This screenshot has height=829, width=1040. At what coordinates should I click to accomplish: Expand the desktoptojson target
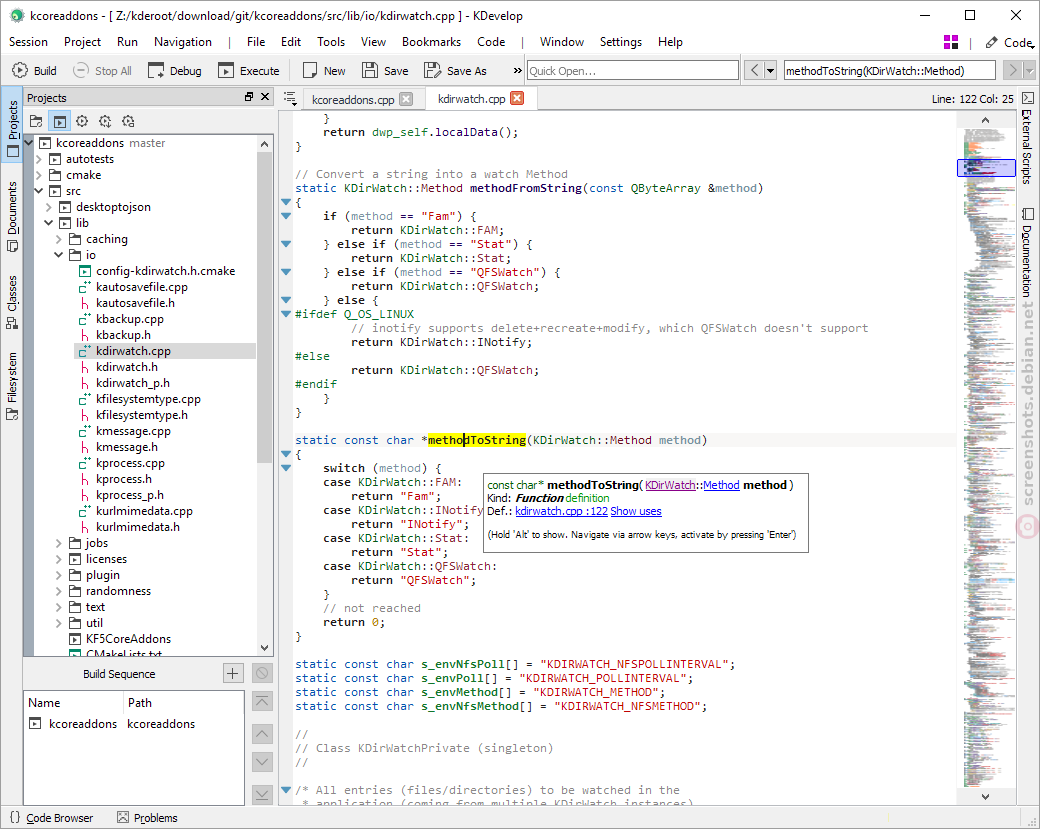tap(48, 207)
